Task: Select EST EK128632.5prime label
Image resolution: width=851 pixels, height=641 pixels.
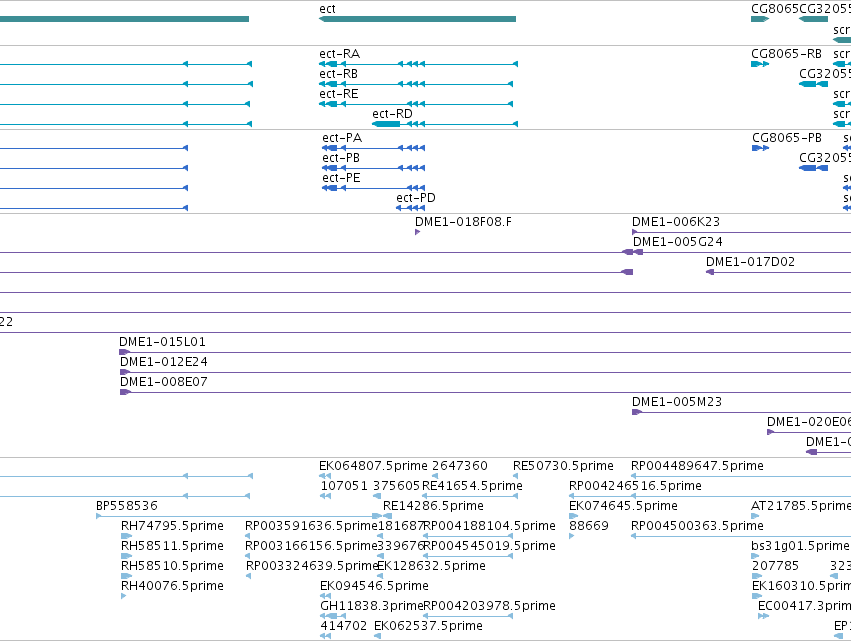Action: 431,566
